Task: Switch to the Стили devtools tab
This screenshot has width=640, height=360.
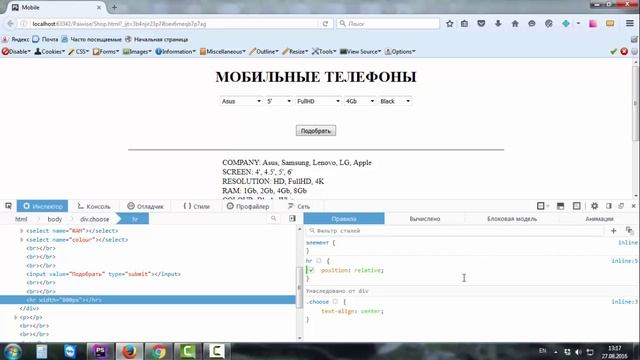Action: 197,206
